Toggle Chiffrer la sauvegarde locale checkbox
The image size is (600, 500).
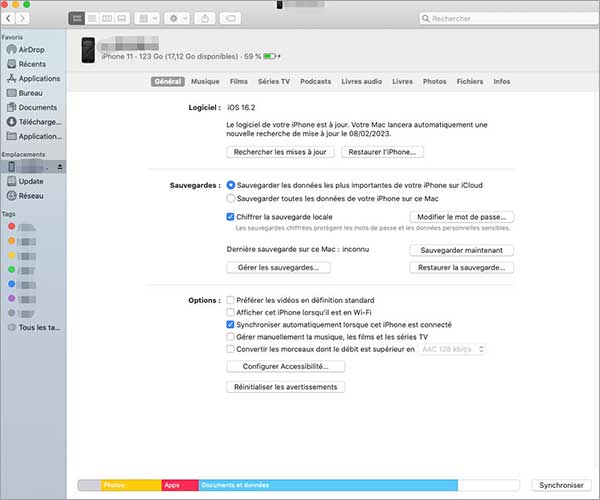(x=230, y=217)
